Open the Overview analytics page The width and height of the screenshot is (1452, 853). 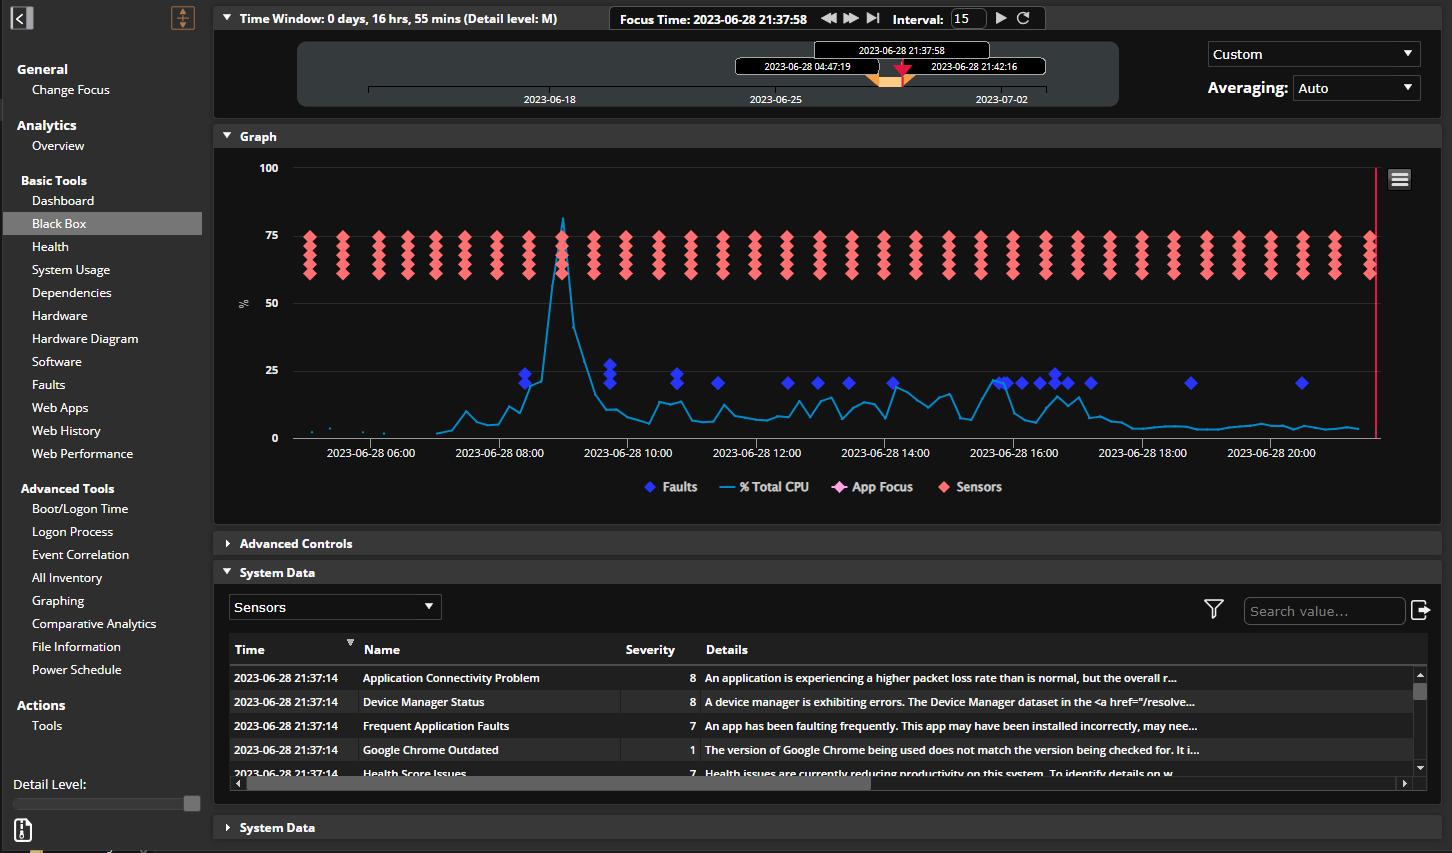tap(58, 146)
